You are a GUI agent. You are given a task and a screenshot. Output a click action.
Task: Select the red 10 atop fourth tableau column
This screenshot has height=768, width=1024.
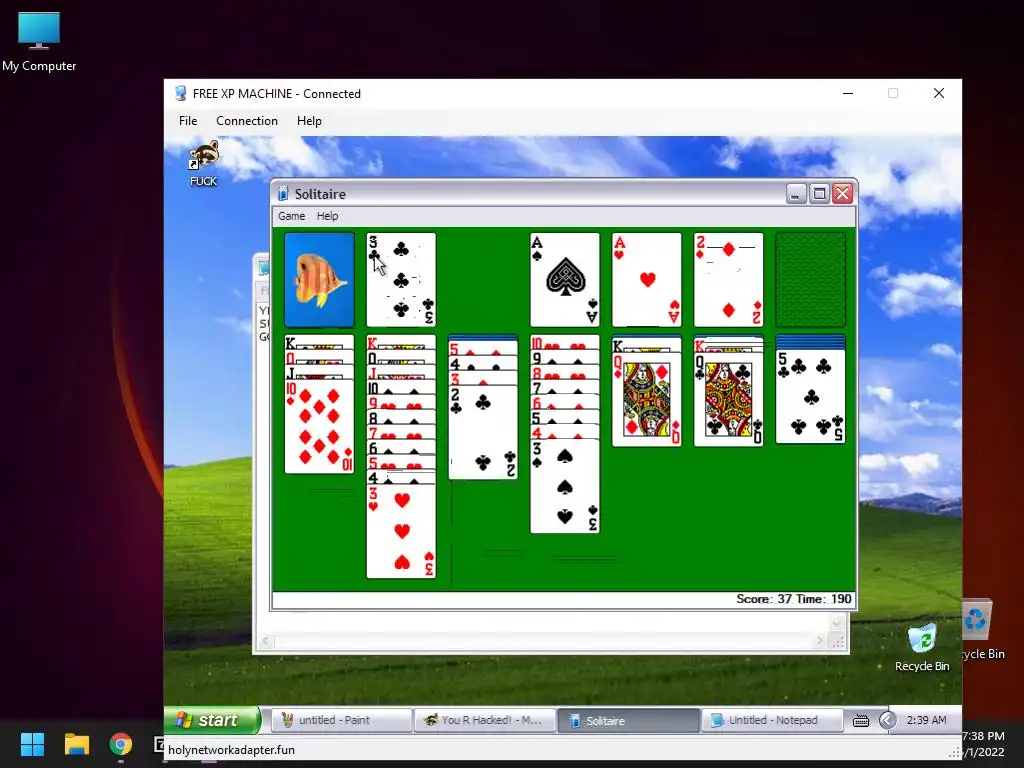tap(565, 343)
